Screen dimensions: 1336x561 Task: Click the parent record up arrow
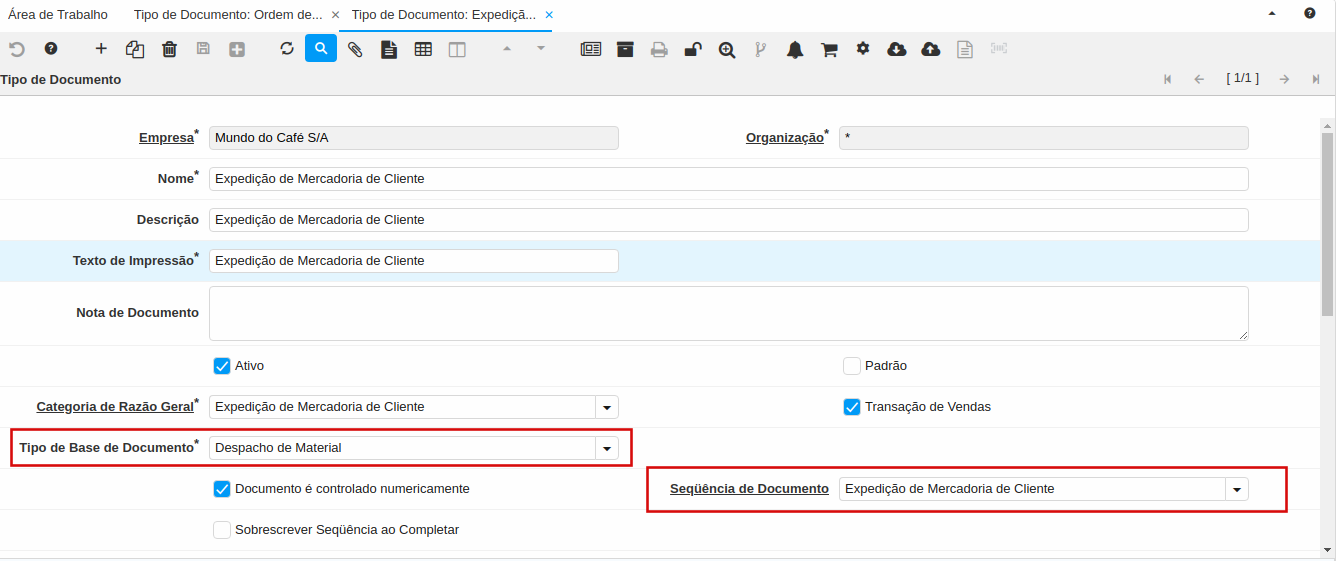click(507, 49)
